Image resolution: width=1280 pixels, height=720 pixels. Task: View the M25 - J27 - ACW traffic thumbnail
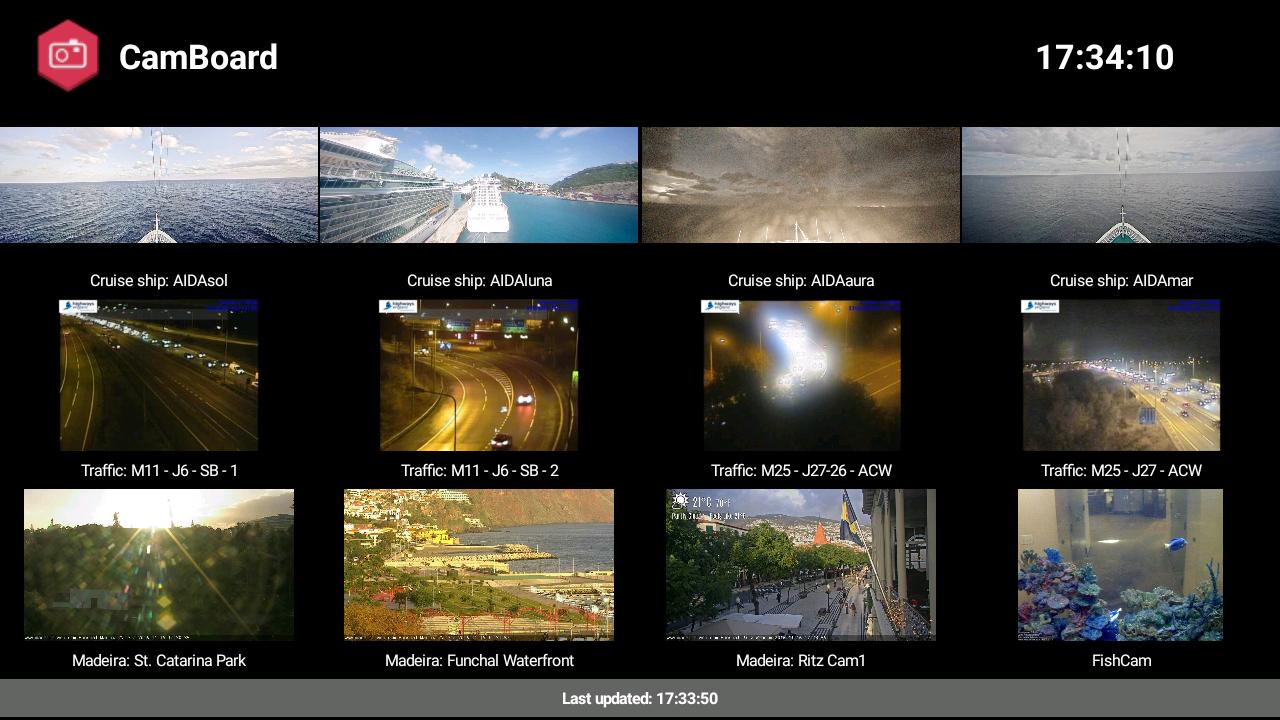click(x=1121, y=375)
